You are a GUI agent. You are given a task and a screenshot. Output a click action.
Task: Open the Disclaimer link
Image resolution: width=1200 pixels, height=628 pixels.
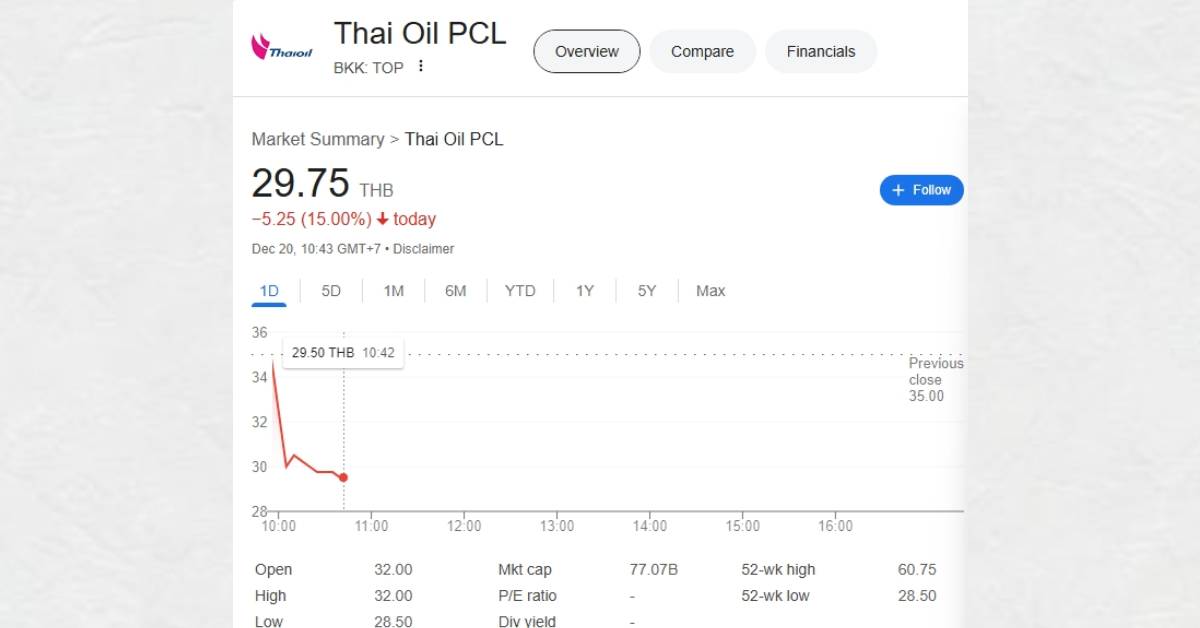tap(423, 248)
